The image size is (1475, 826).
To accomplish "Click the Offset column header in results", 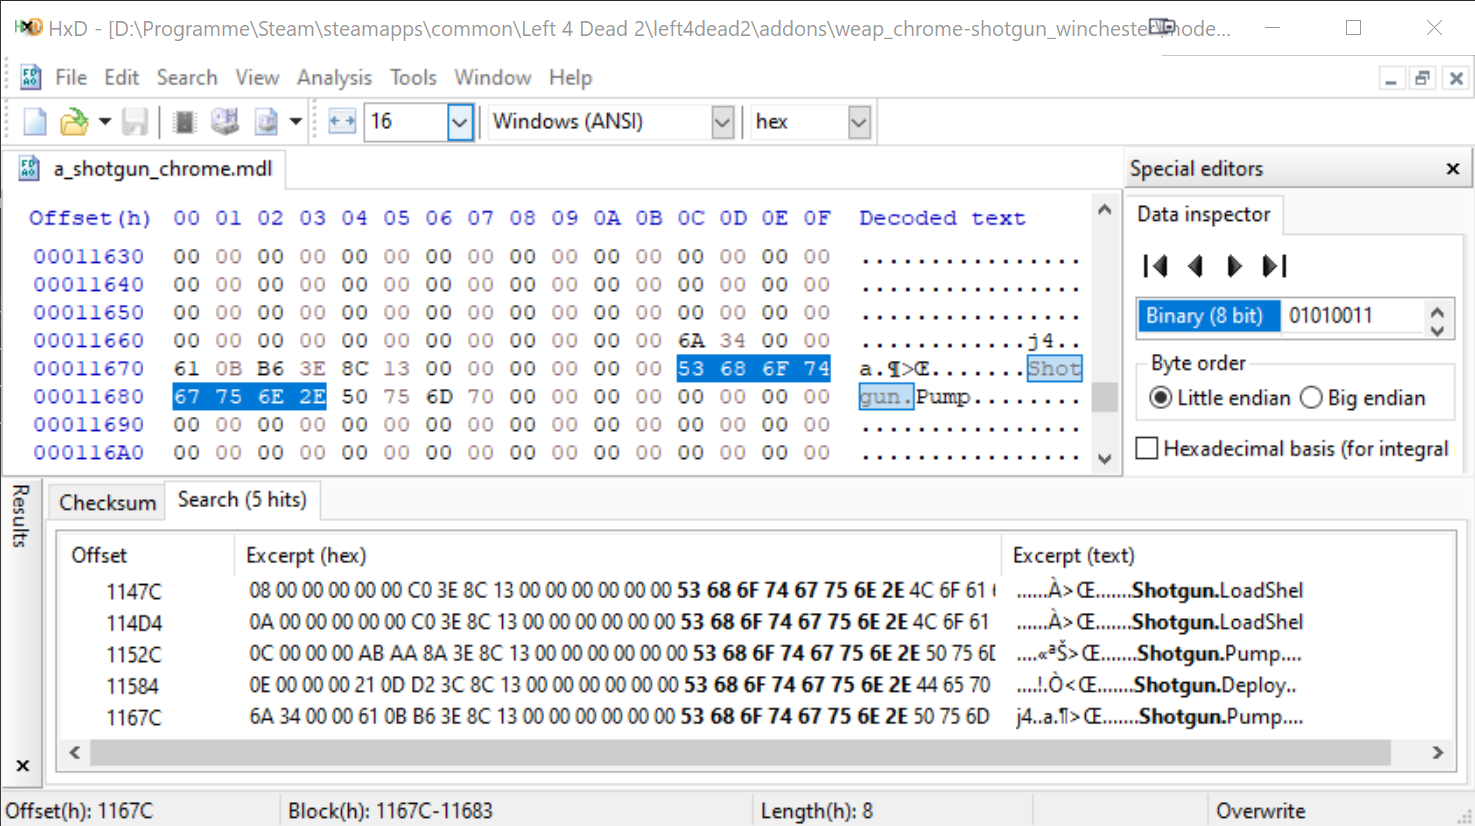I will (147, 556).
